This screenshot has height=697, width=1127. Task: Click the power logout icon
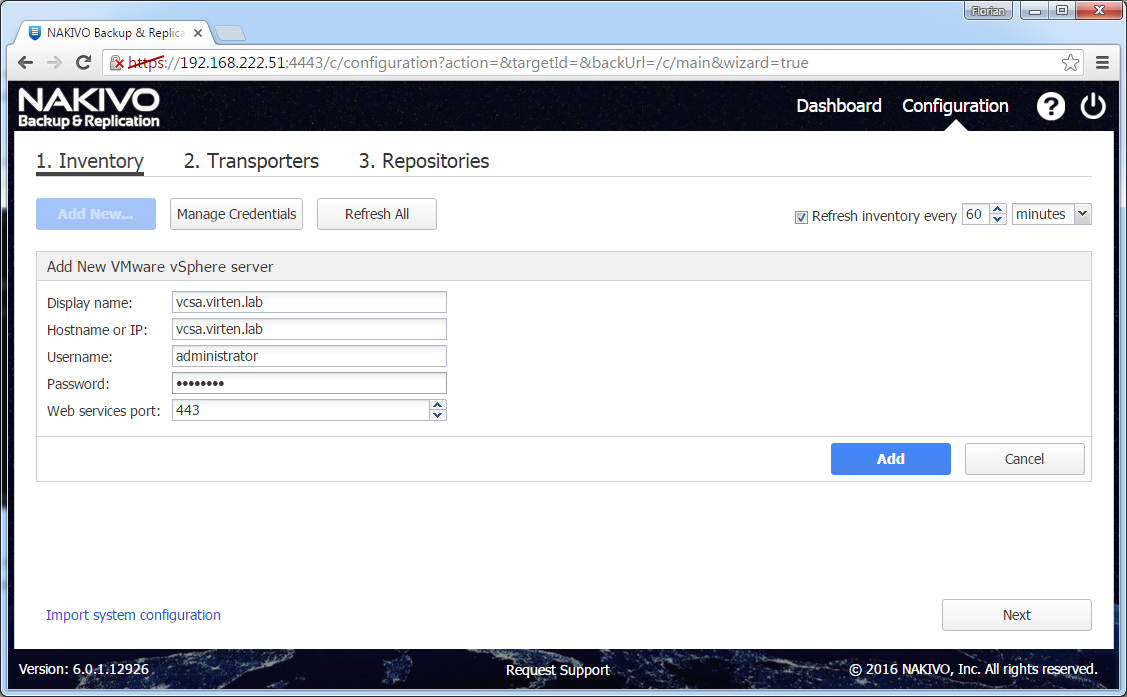(1093, 106)
